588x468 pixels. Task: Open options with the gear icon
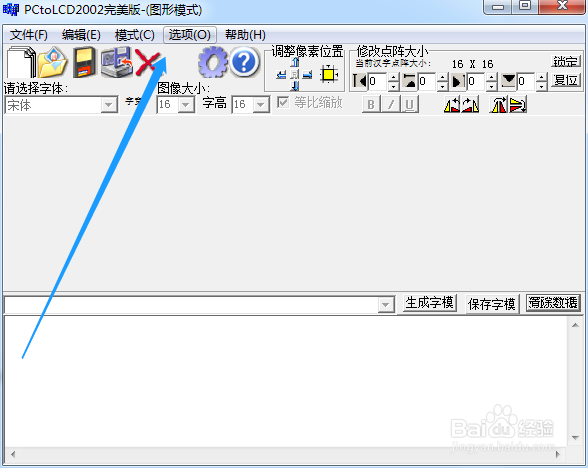pyautogui.click(x=213, y=62)
